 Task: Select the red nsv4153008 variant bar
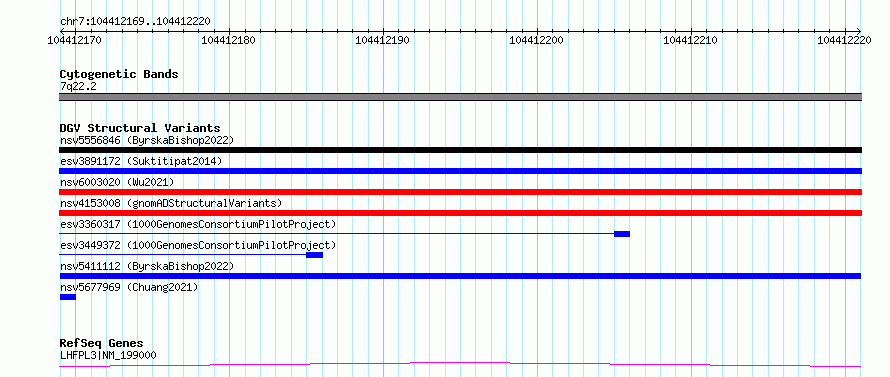click(x=460, y=213)
